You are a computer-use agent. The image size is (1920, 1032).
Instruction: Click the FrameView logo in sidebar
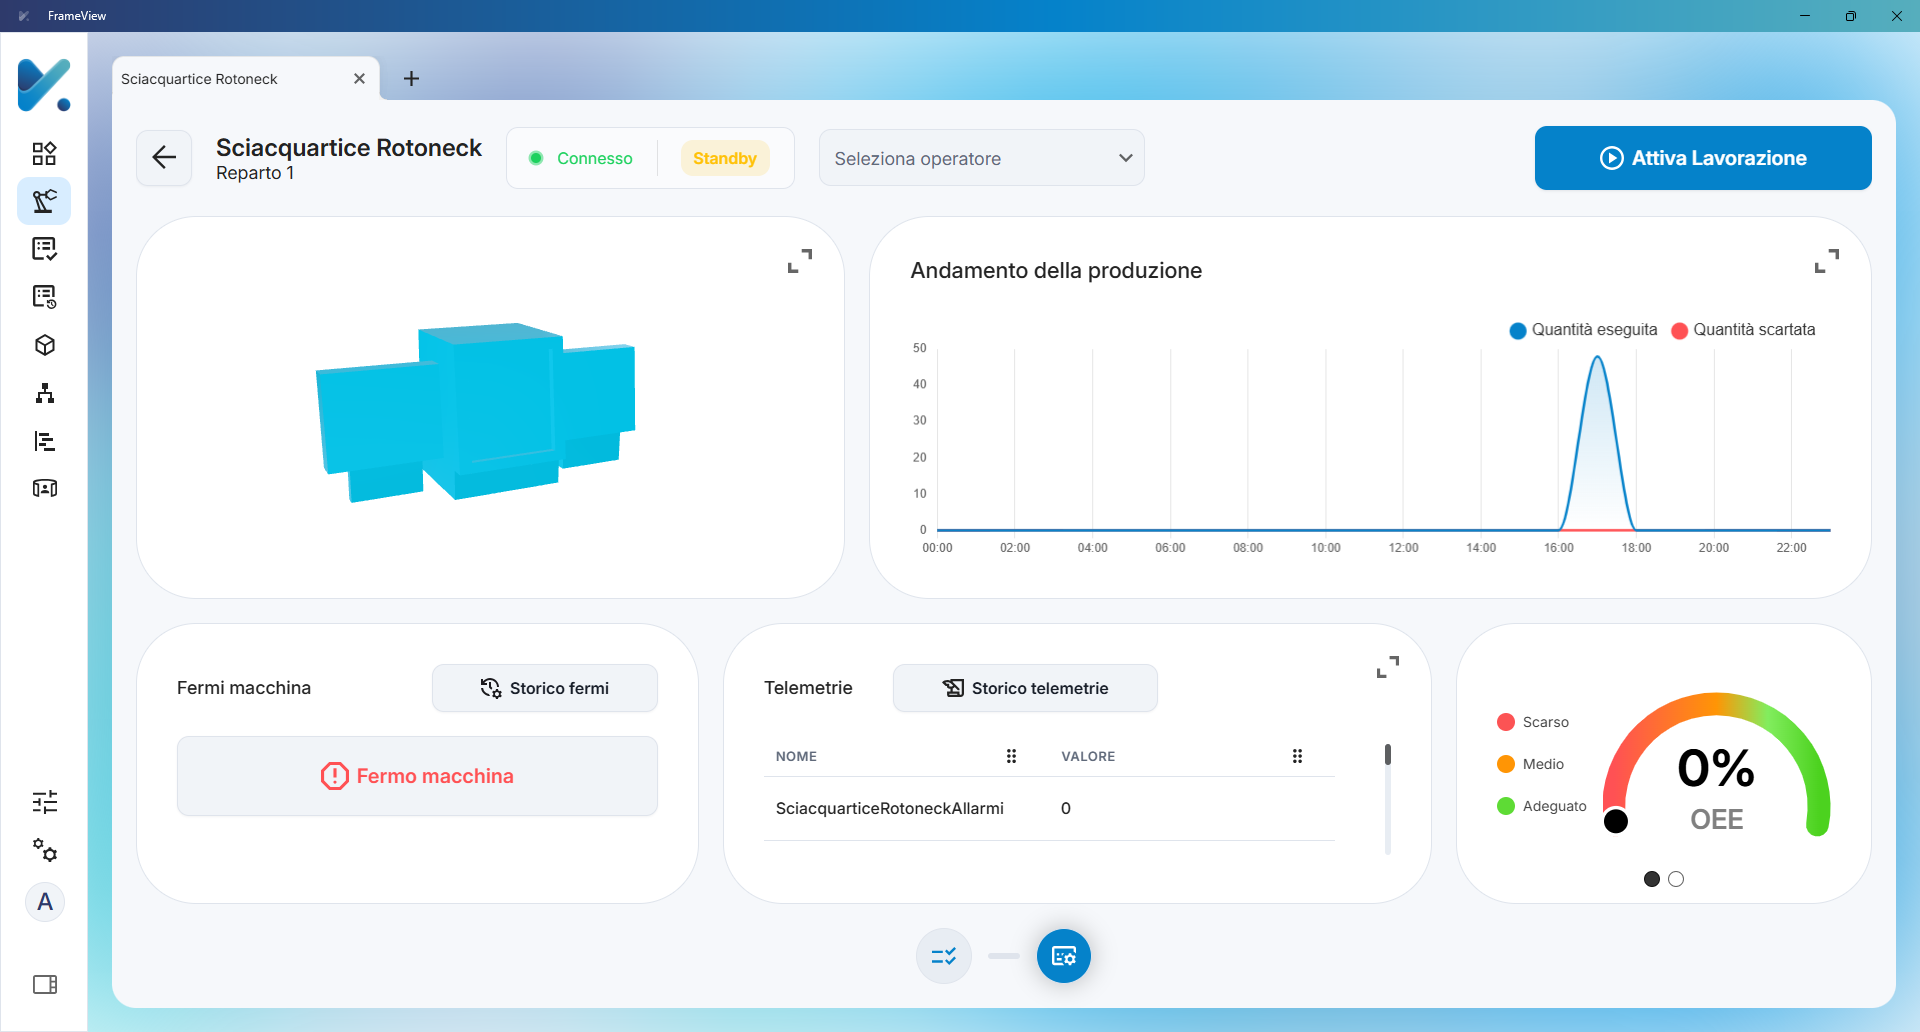(44, 85)
